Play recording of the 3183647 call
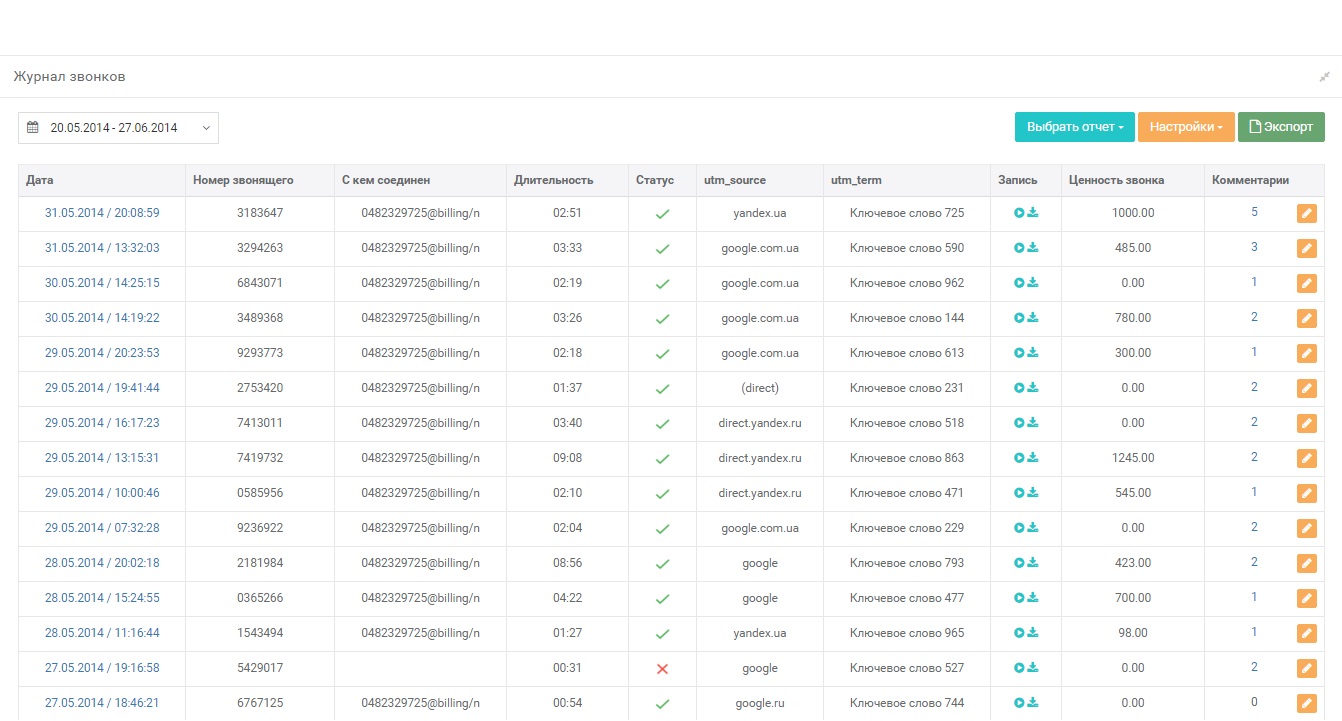This screenshot has height=721, width=1342. (x=1019, y=213)
